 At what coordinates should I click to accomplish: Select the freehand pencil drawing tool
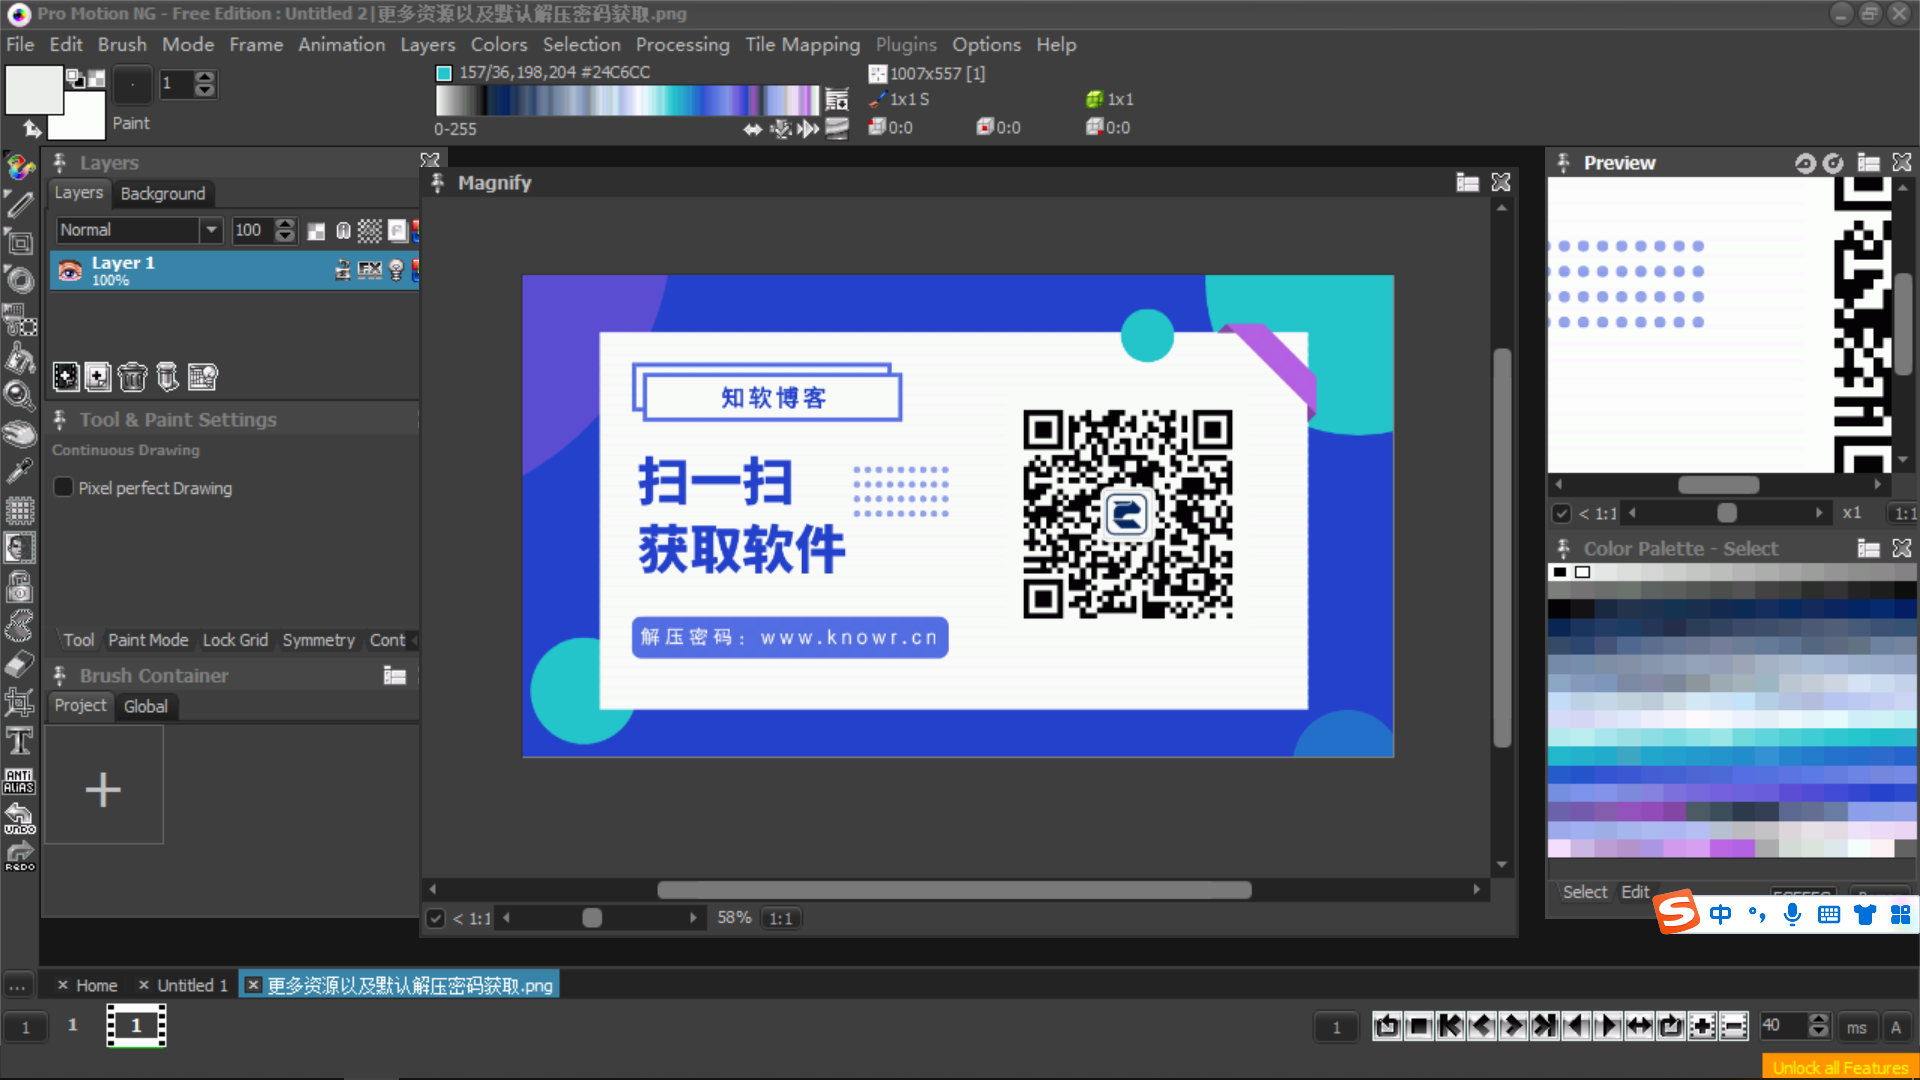tap(19, 204)
